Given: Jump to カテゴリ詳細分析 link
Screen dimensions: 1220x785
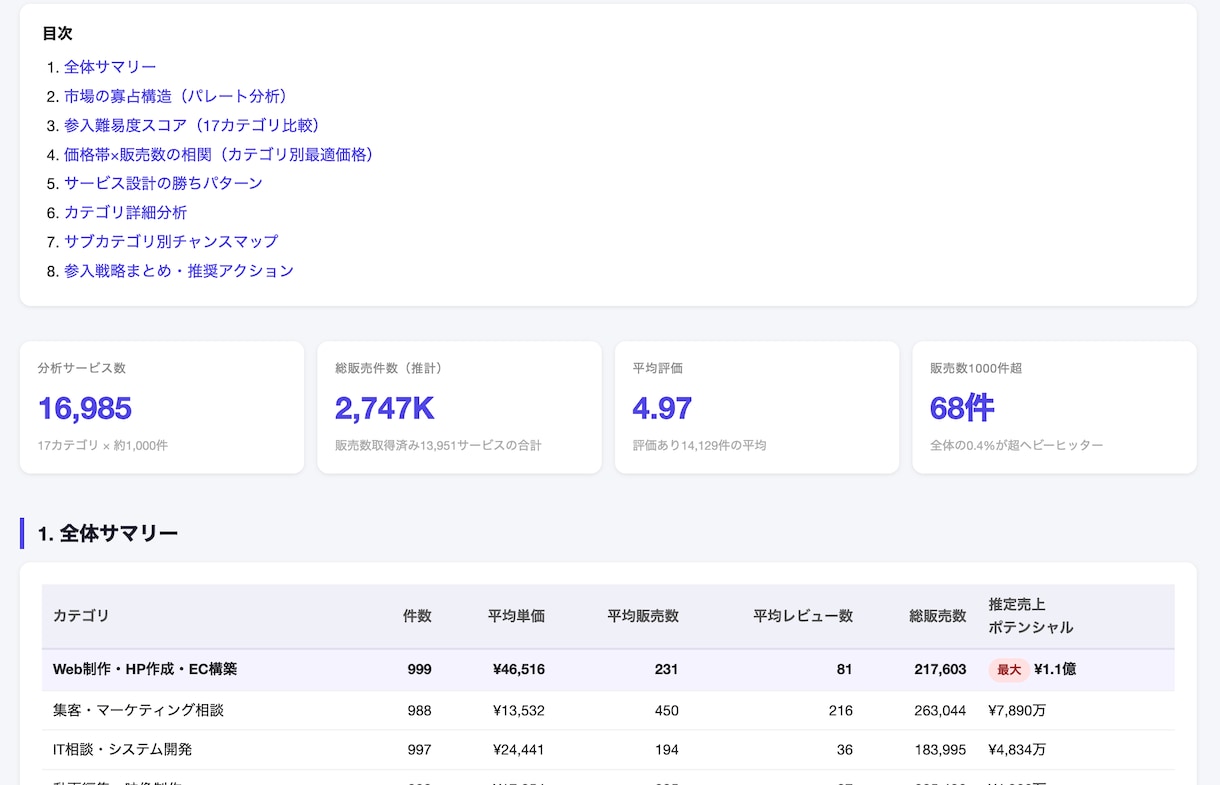Looking at the screenshot, I should tap(125, 212).
